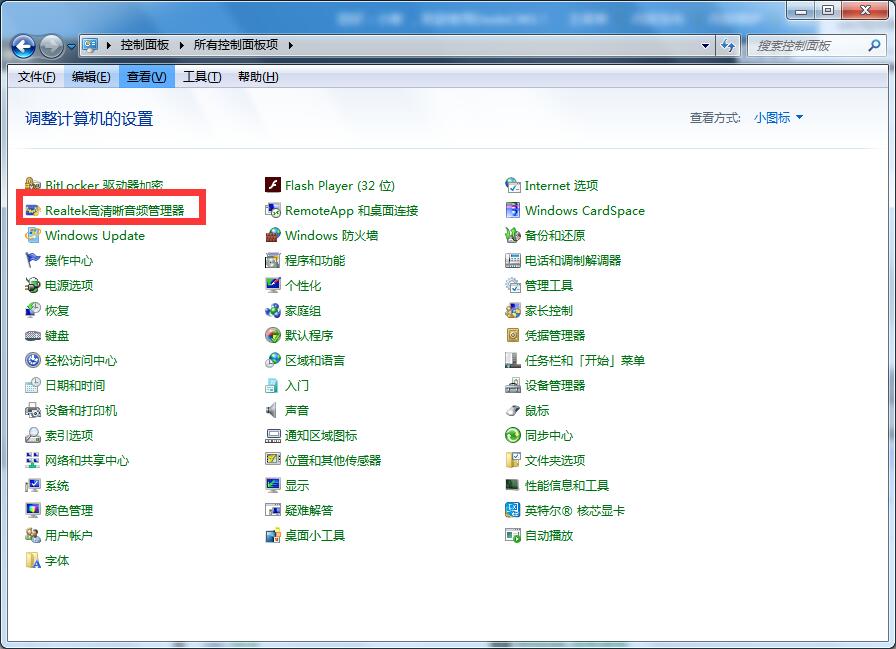This screenshot has width=896, height=649.
Task: Expand the 小图标 view mode dropdown
Action: [x=778, y=118]
